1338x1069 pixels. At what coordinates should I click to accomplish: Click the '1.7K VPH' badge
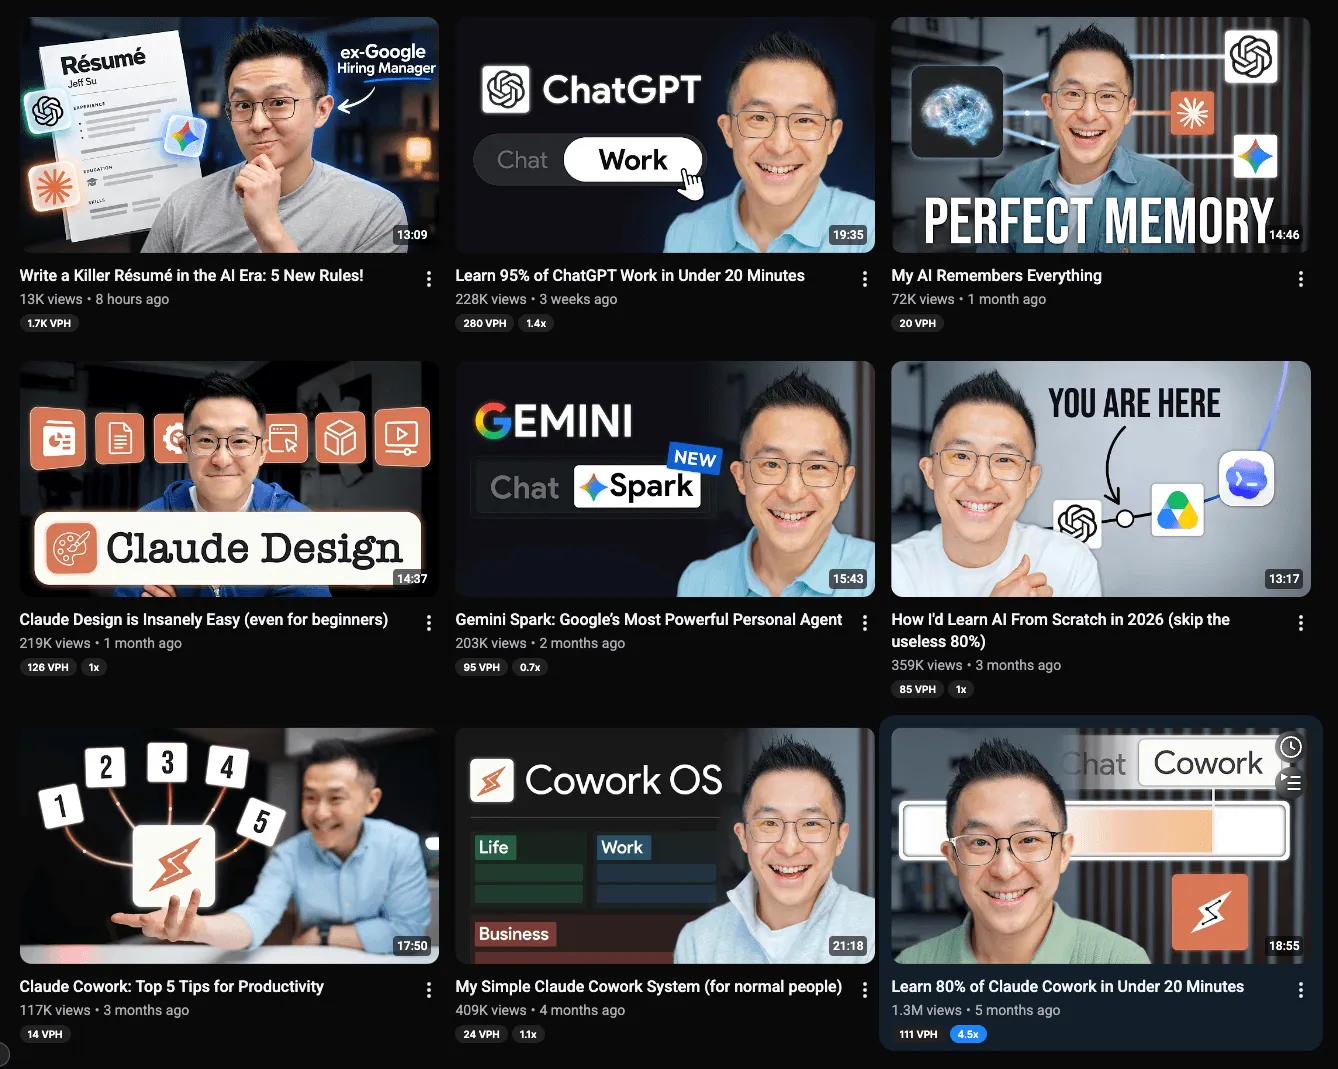pyautogui.click(x=50, y=323)
